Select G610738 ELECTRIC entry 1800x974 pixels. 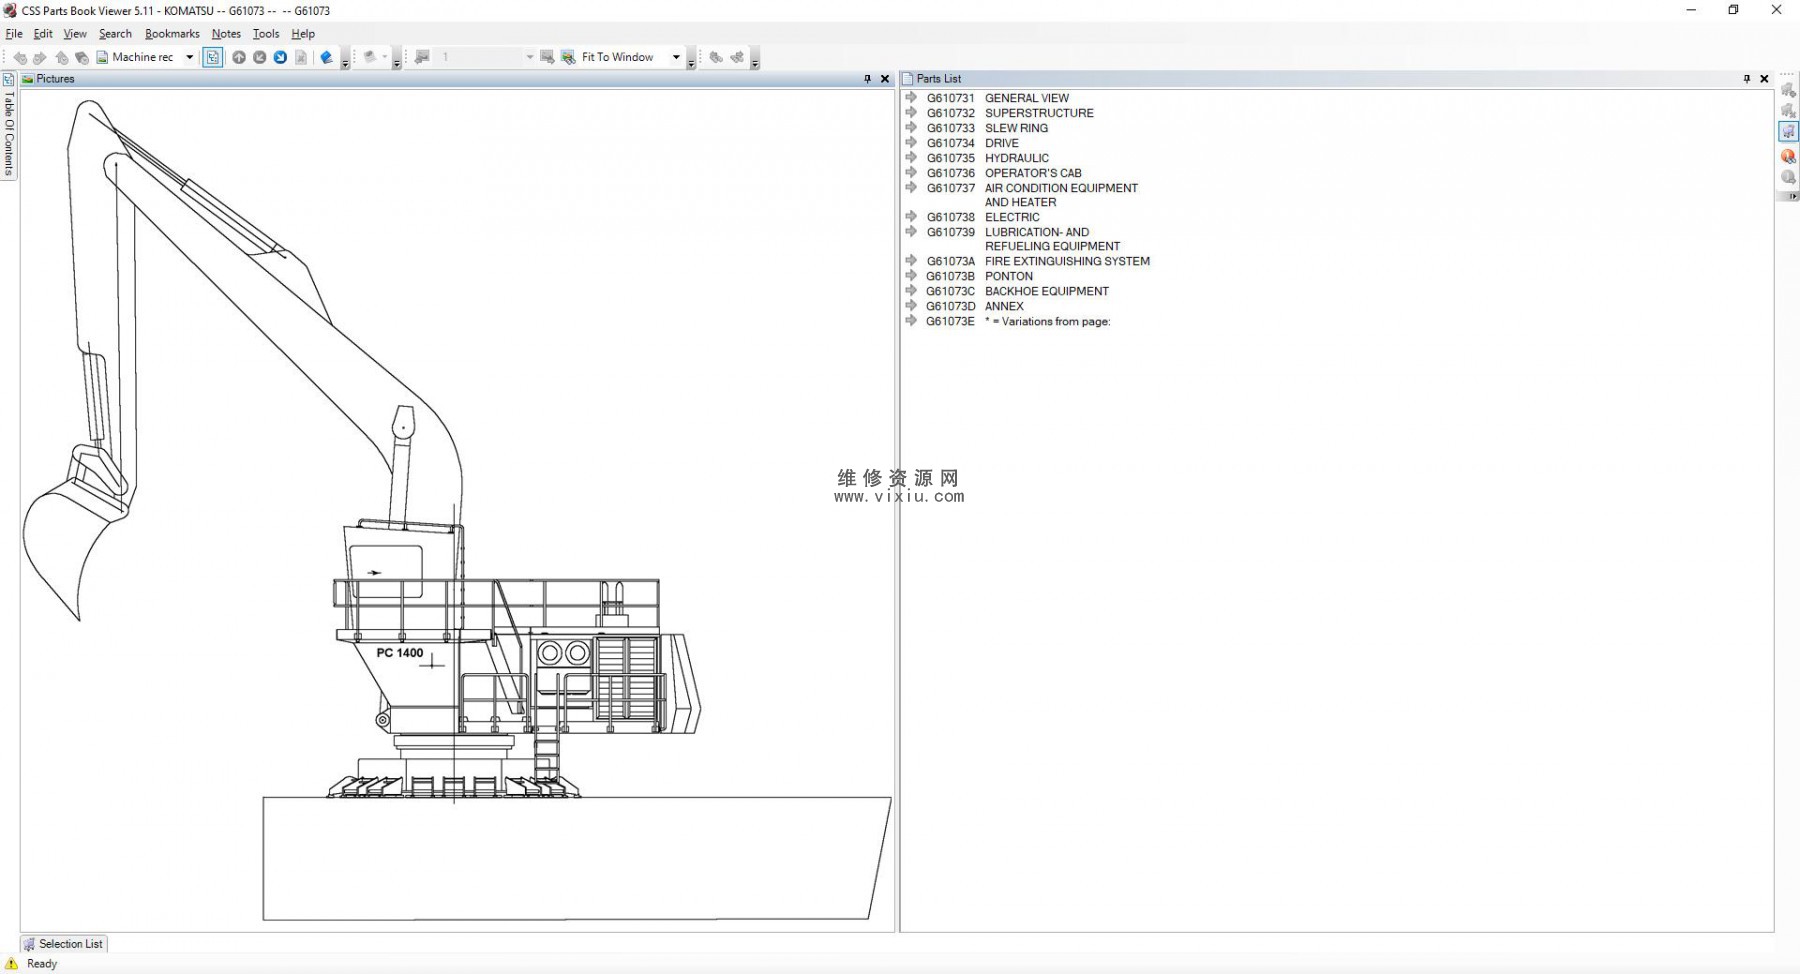click(983, 217)
